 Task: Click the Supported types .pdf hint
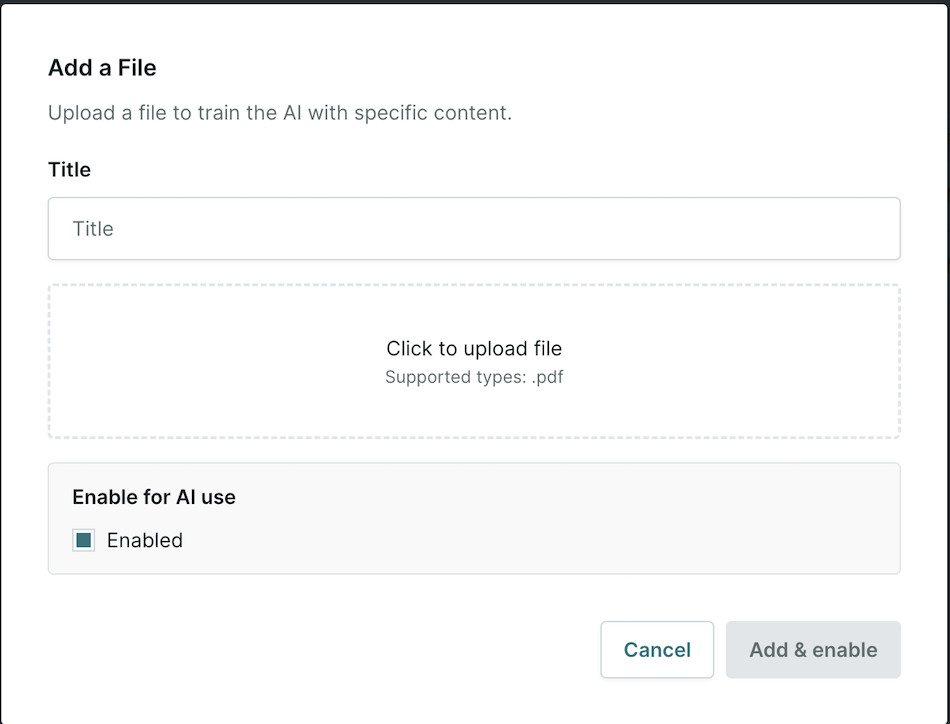pyautogui.click(x=474, y=377)
